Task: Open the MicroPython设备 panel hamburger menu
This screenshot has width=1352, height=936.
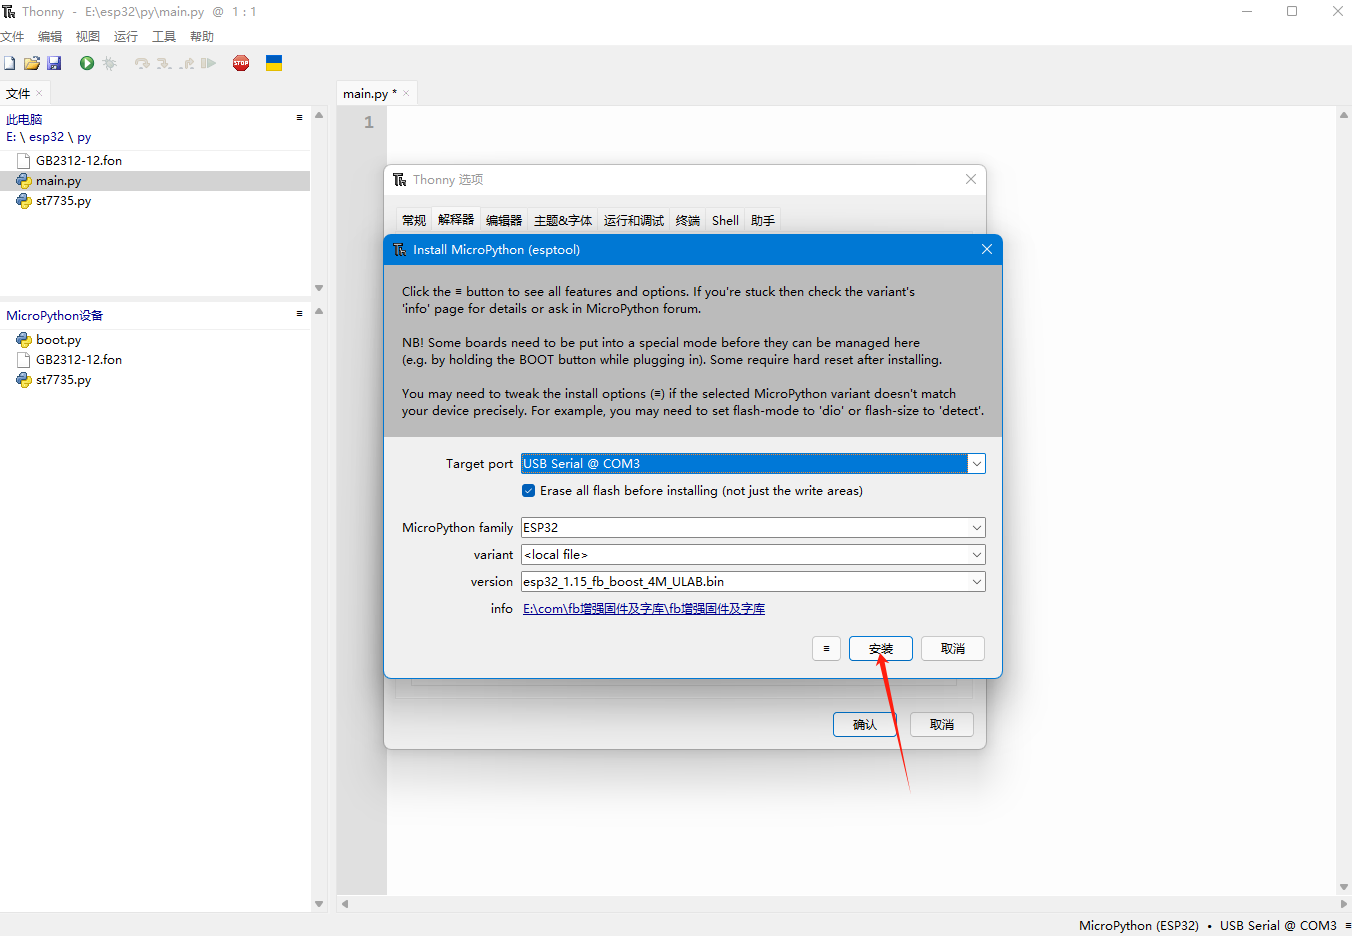Action: (299, 314)
